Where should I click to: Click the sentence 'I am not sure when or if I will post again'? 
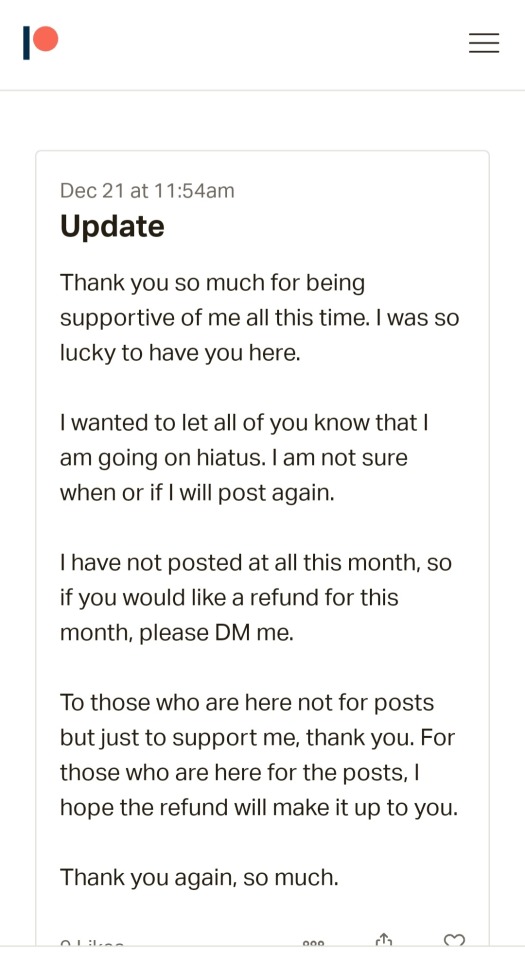[234, 475]
